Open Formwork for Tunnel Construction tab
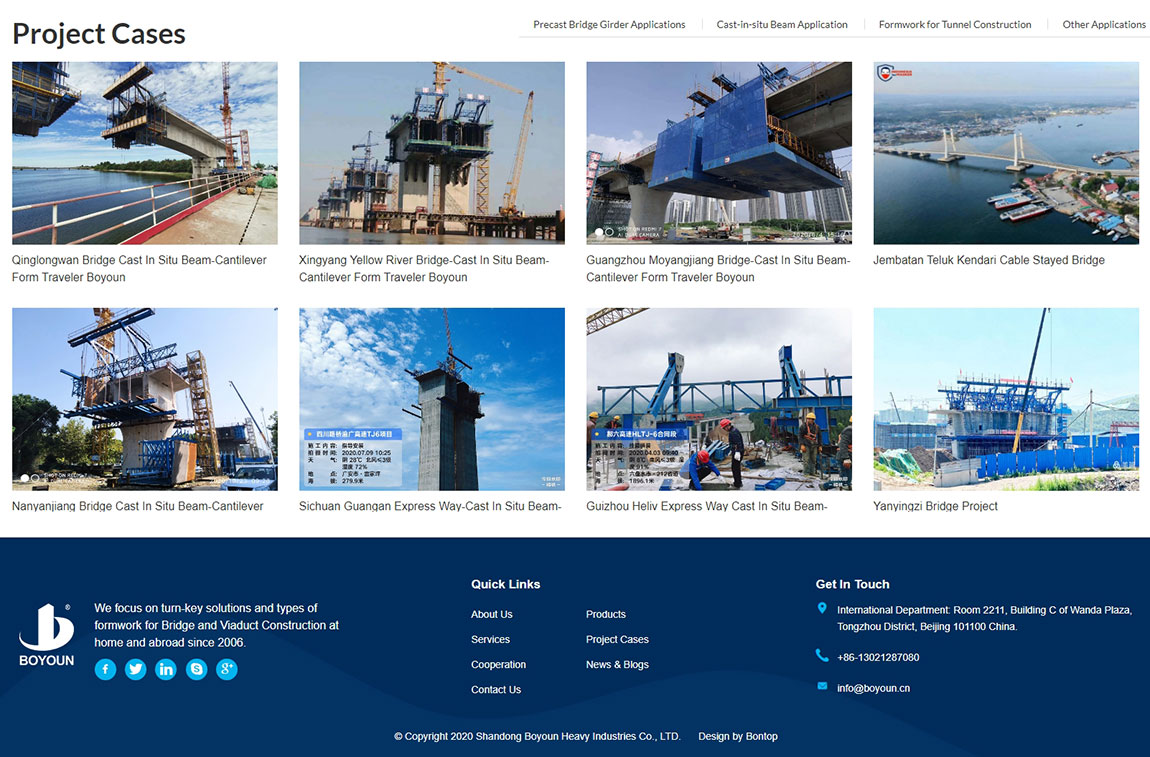 tap(954, 25)
